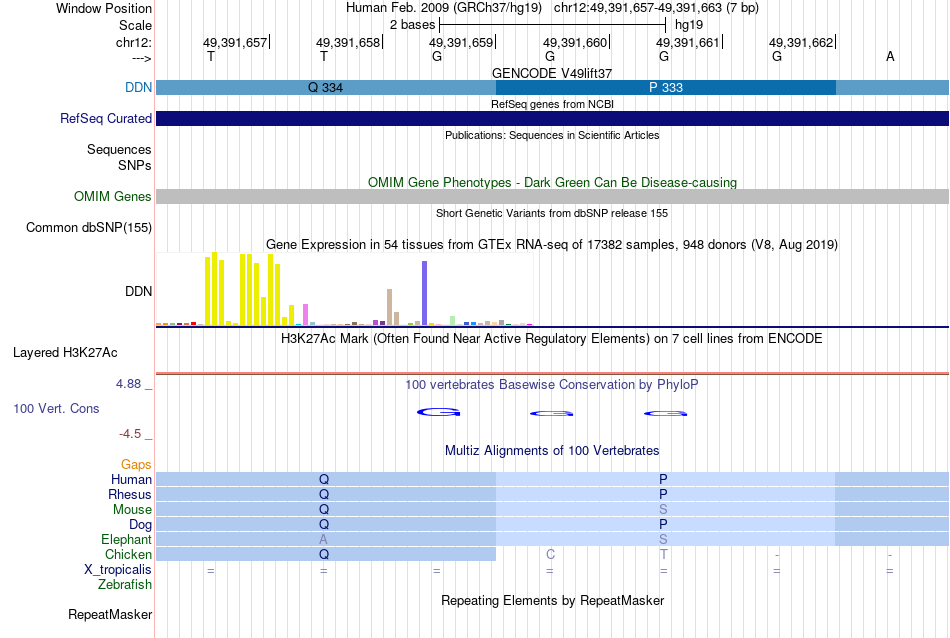Click OMIM Gene Phenotypes green title

tap(552, 182)
